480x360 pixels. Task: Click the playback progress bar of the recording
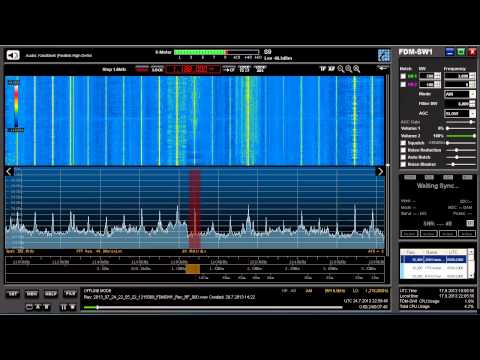pos(213,307)
